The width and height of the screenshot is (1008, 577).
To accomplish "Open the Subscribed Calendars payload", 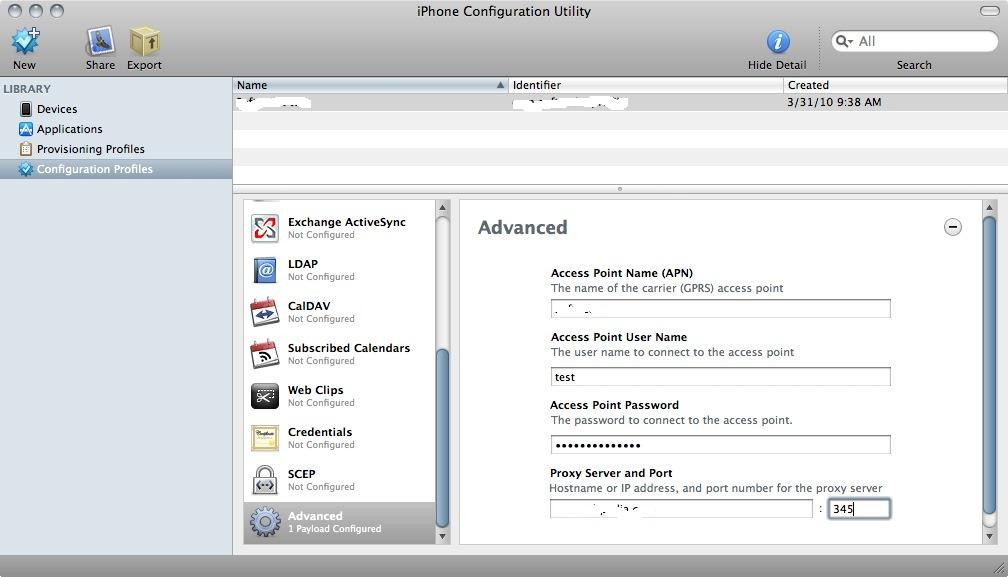I will tap(339, 354).
